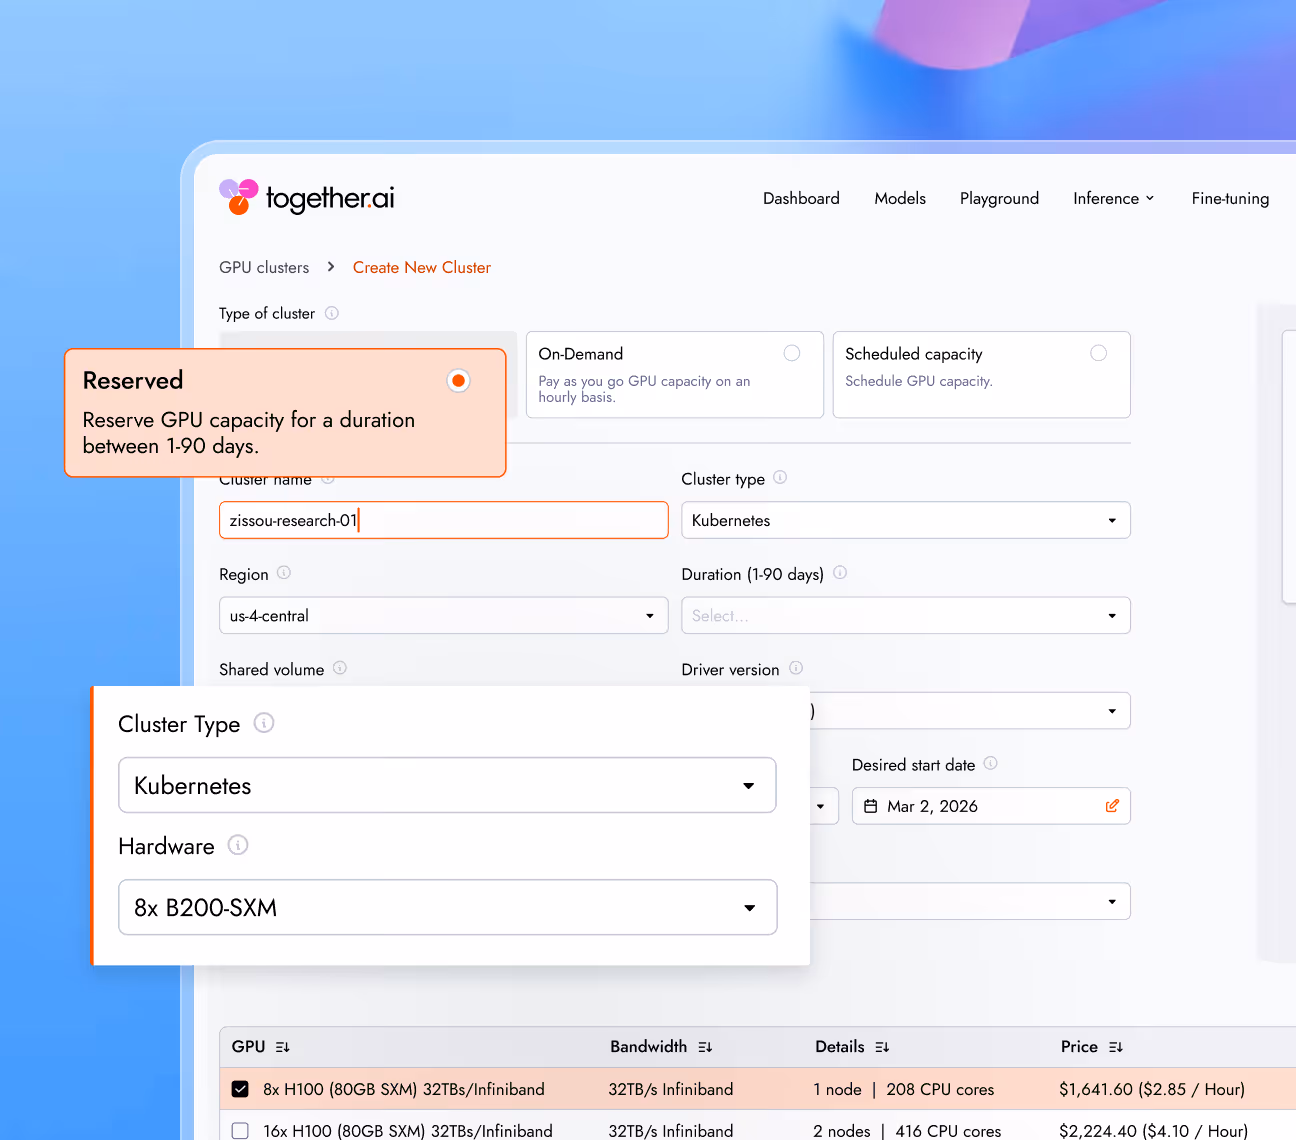Select the On-Demand radio button
This screenshot has height=1140, width=1296.
792,353
